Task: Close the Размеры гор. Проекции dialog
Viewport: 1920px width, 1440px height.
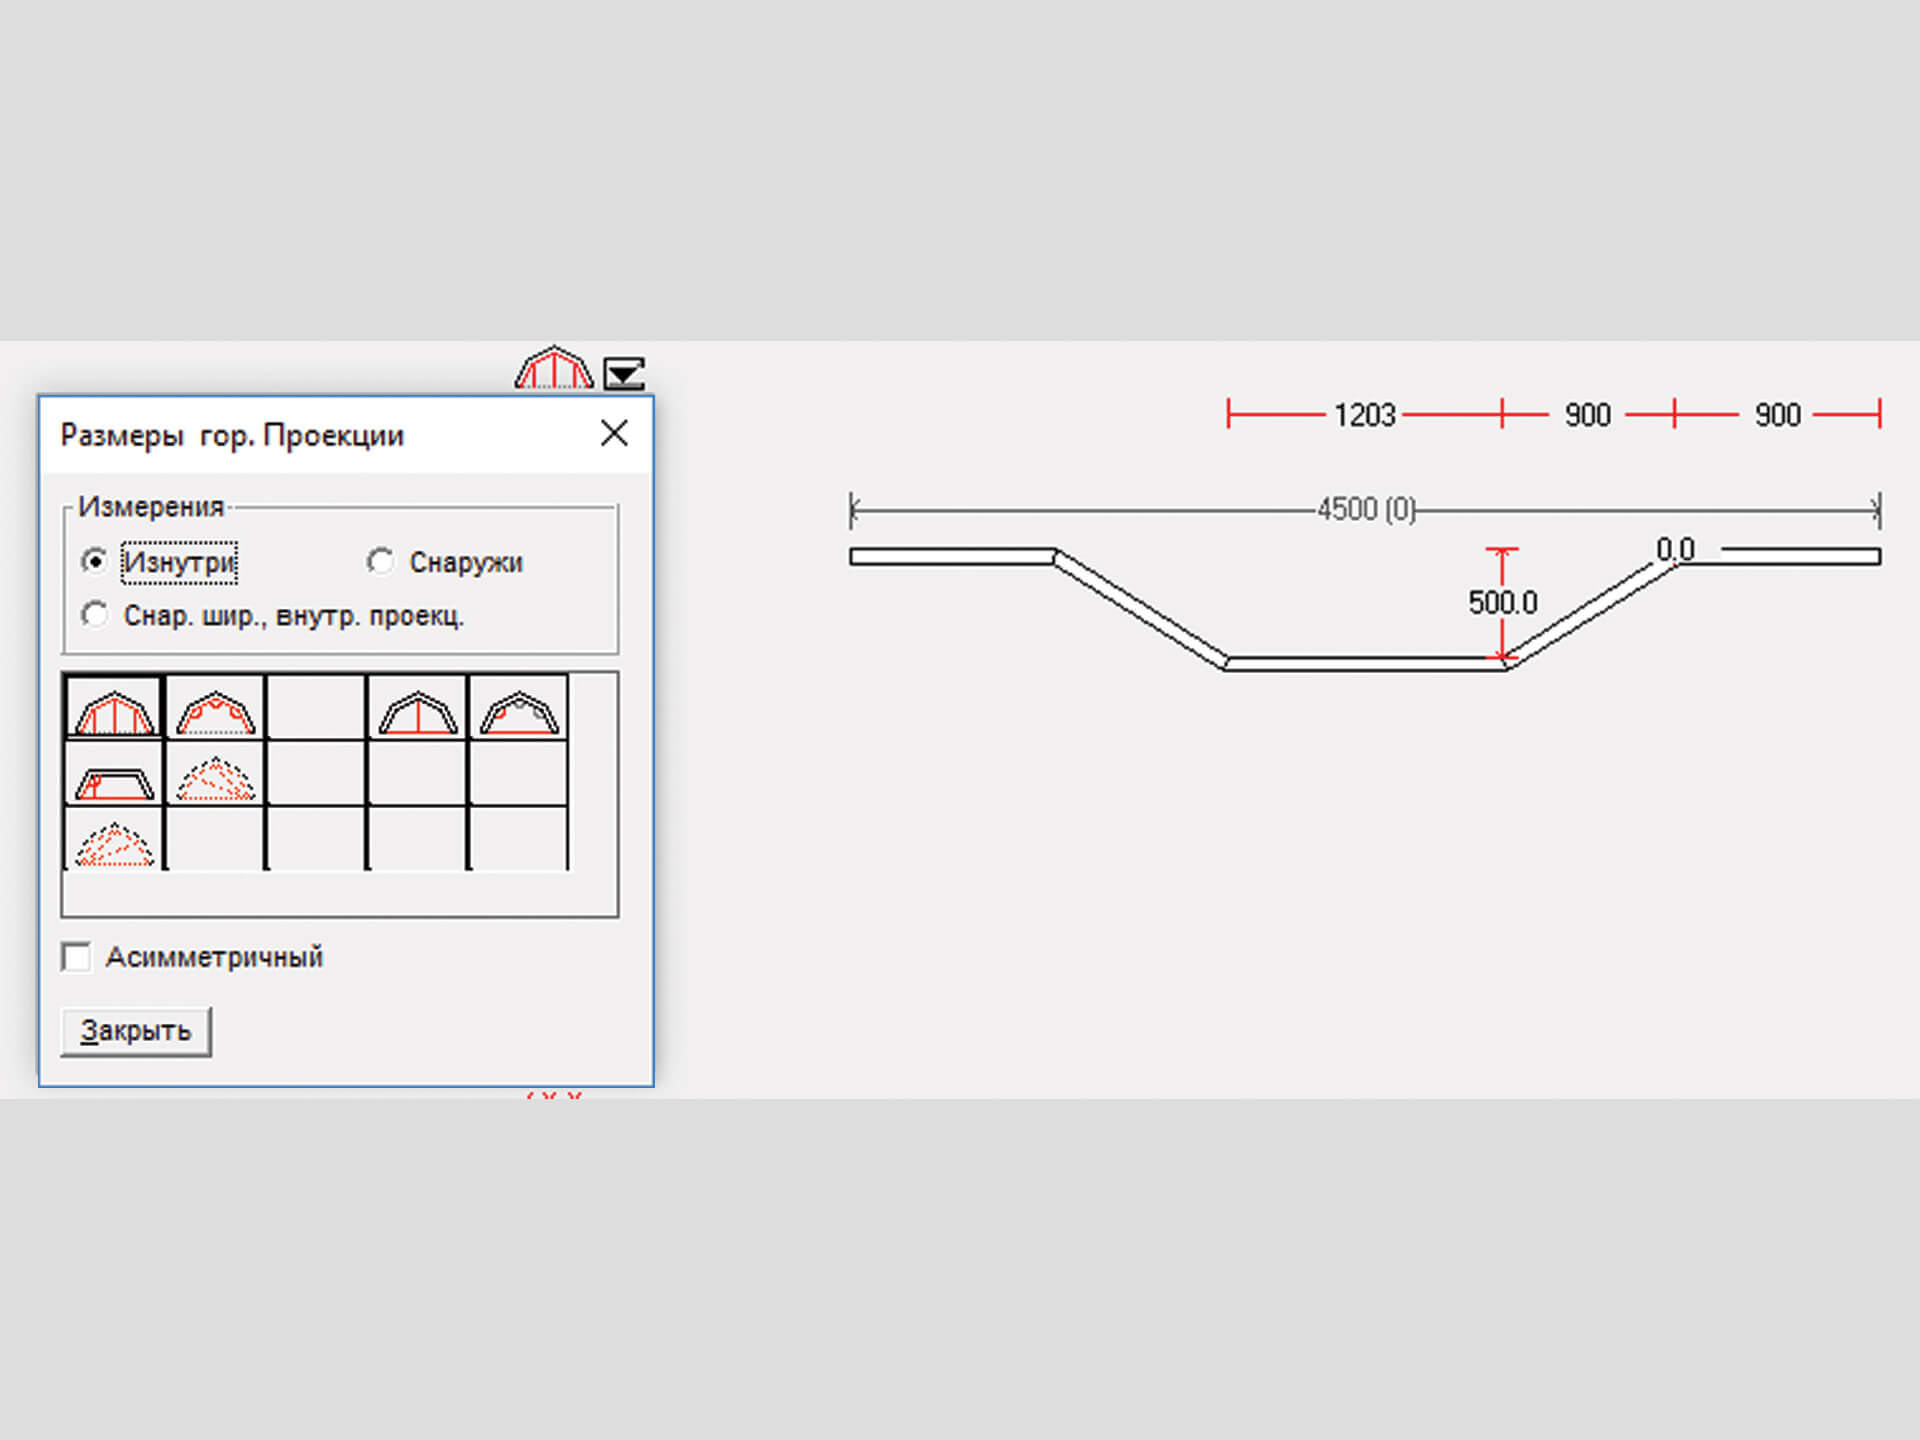Action: coord(614,434)
